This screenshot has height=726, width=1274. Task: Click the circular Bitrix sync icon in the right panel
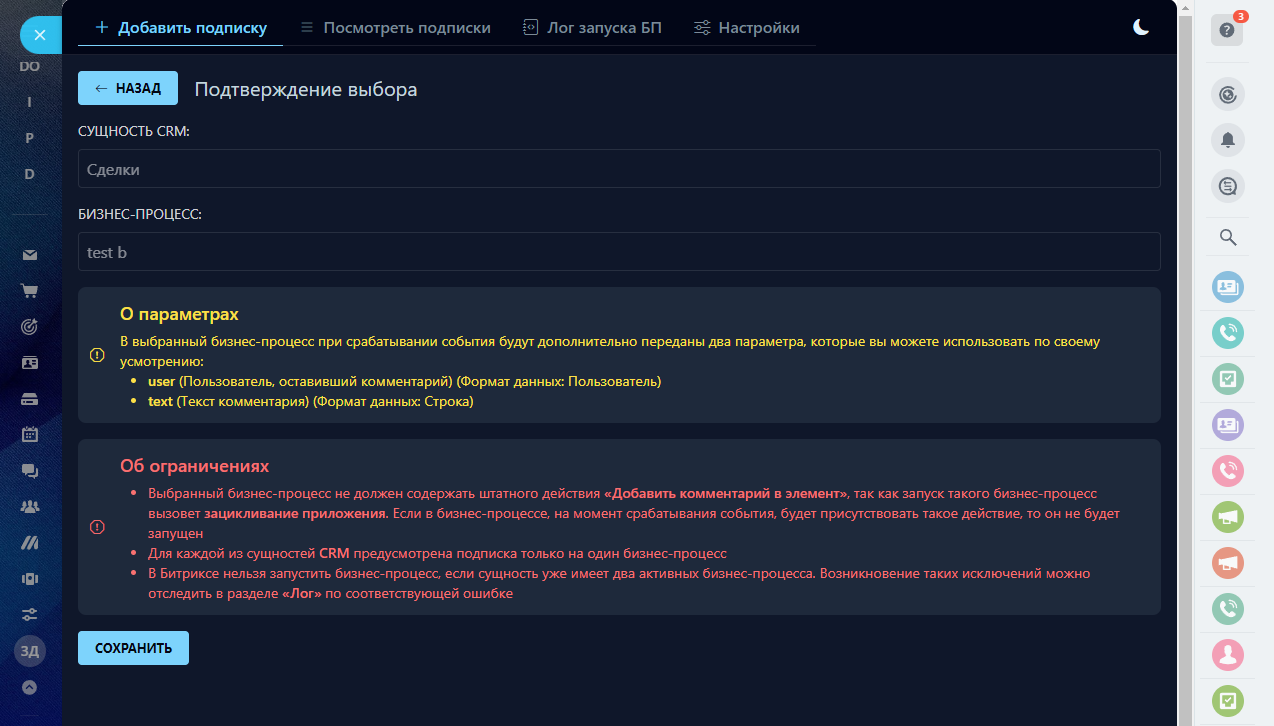(x=1228, y=95)
